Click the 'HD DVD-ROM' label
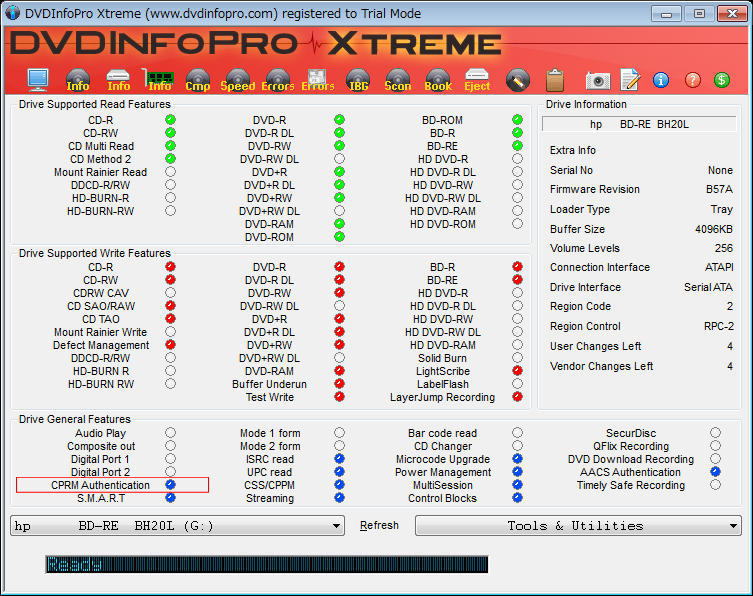Viewport: 753px width, 596px height. click(442, 224)
